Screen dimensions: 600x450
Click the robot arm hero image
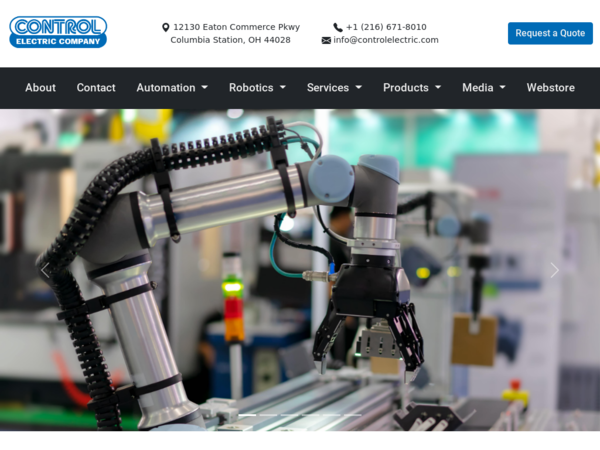(300, 270)
